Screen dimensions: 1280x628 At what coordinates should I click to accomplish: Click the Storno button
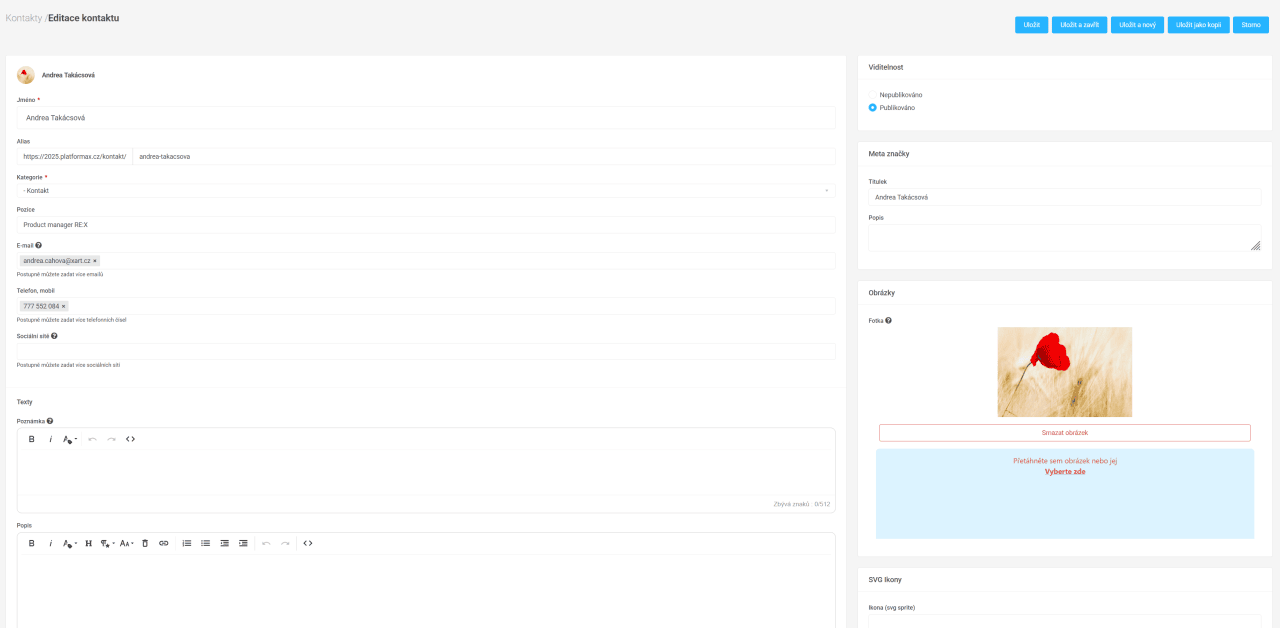1250,25
